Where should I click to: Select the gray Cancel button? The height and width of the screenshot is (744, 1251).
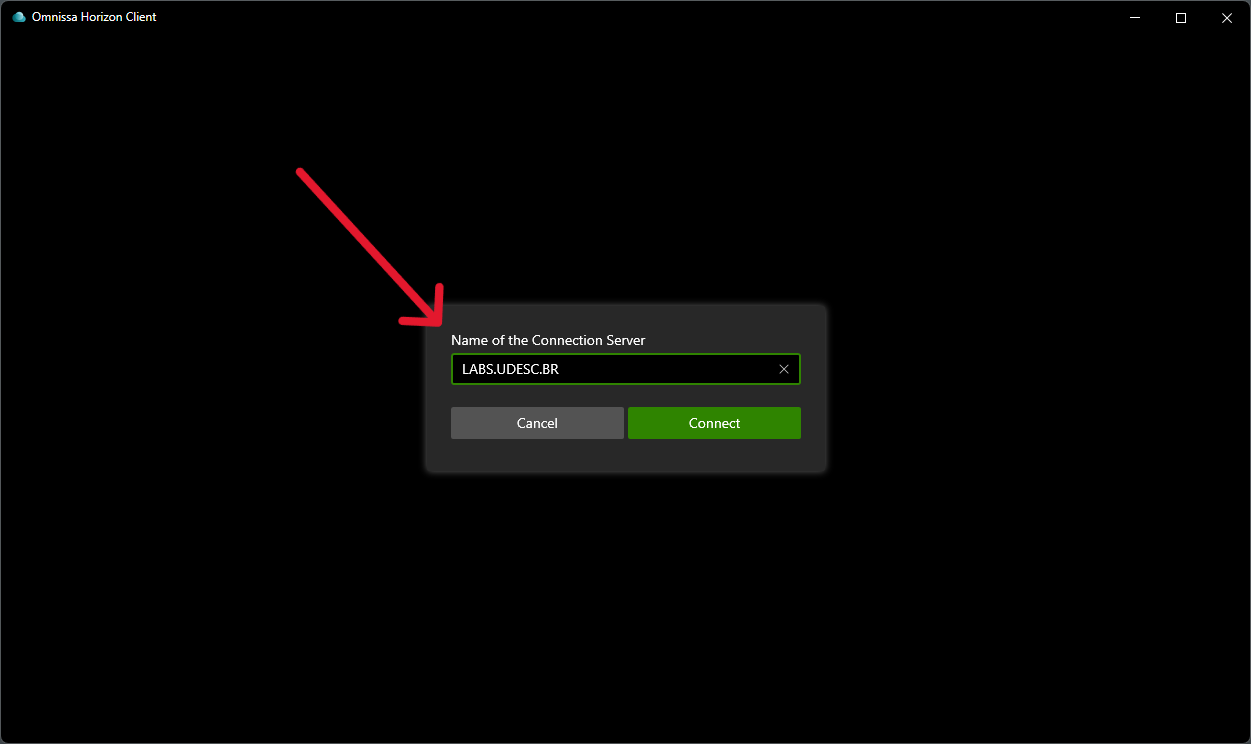(x=537, y=423)
